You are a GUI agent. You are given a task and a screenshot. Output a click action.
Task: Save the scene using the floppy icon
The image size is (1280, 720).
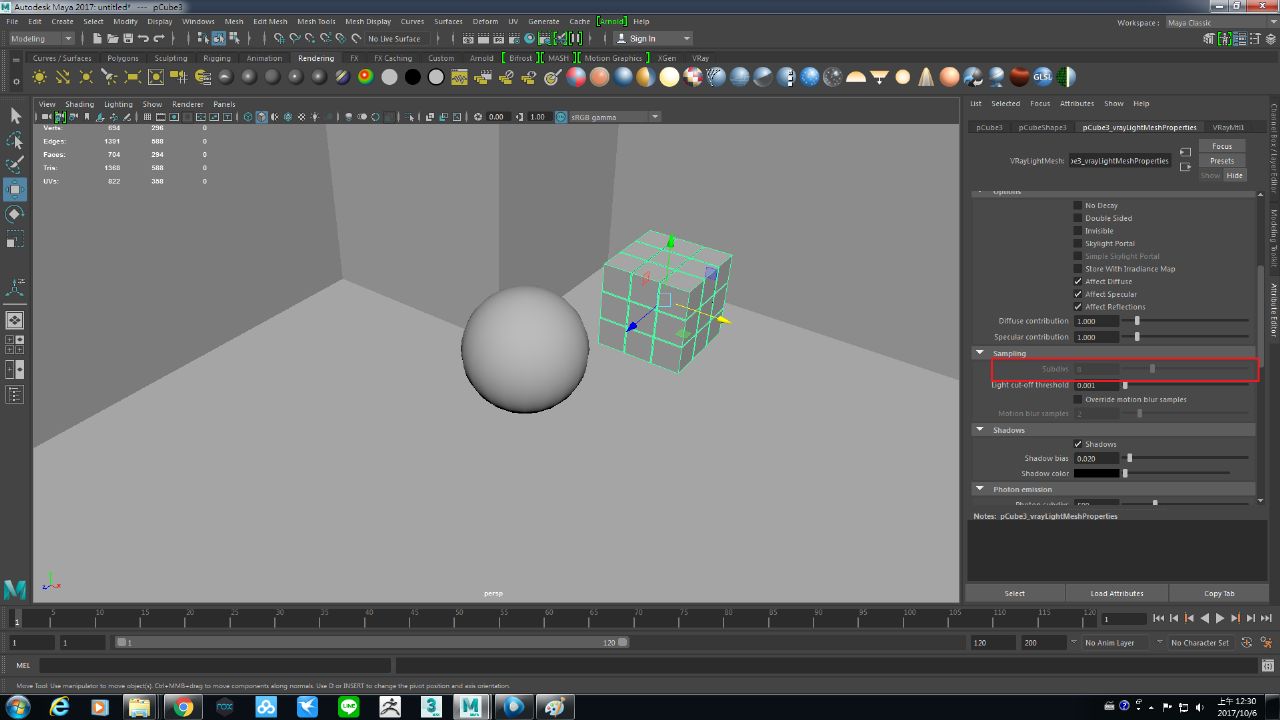tap(128, 39)
